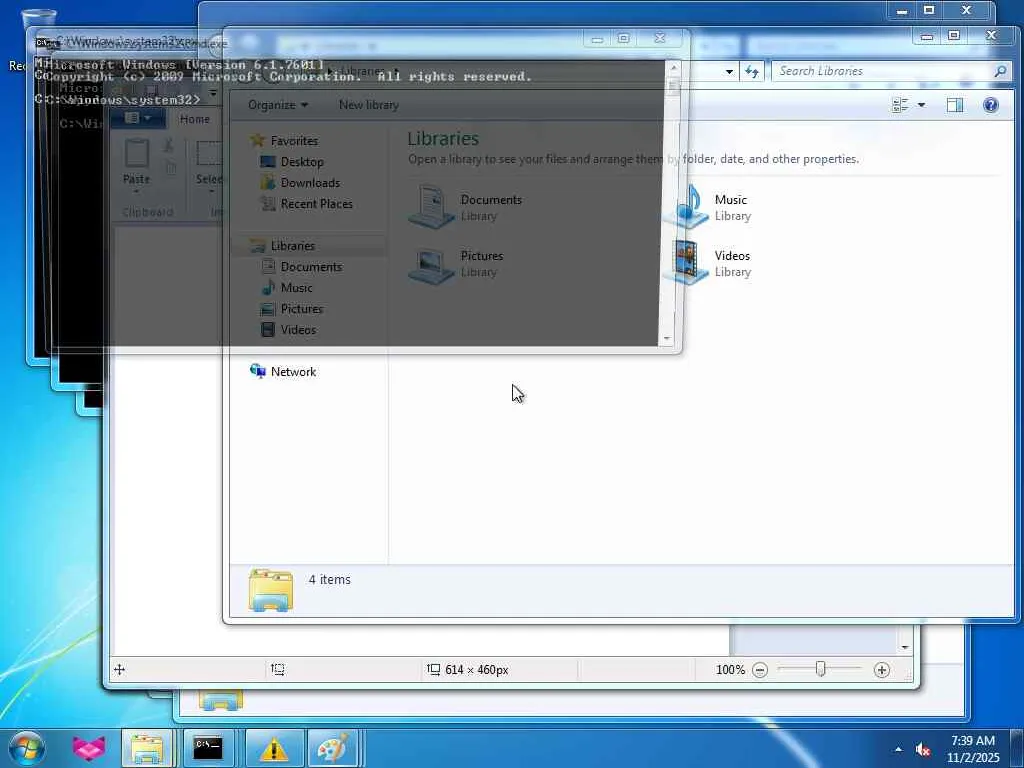The image size is (1024, 768).
Task: Click the Libraries heading text
Action: point(443,138)
